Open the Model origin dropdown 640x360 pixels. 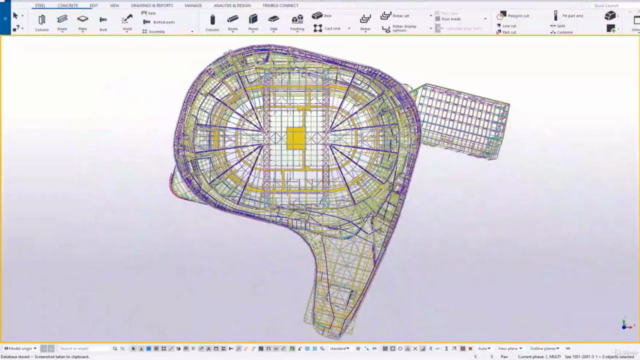(x=20, y=349)
